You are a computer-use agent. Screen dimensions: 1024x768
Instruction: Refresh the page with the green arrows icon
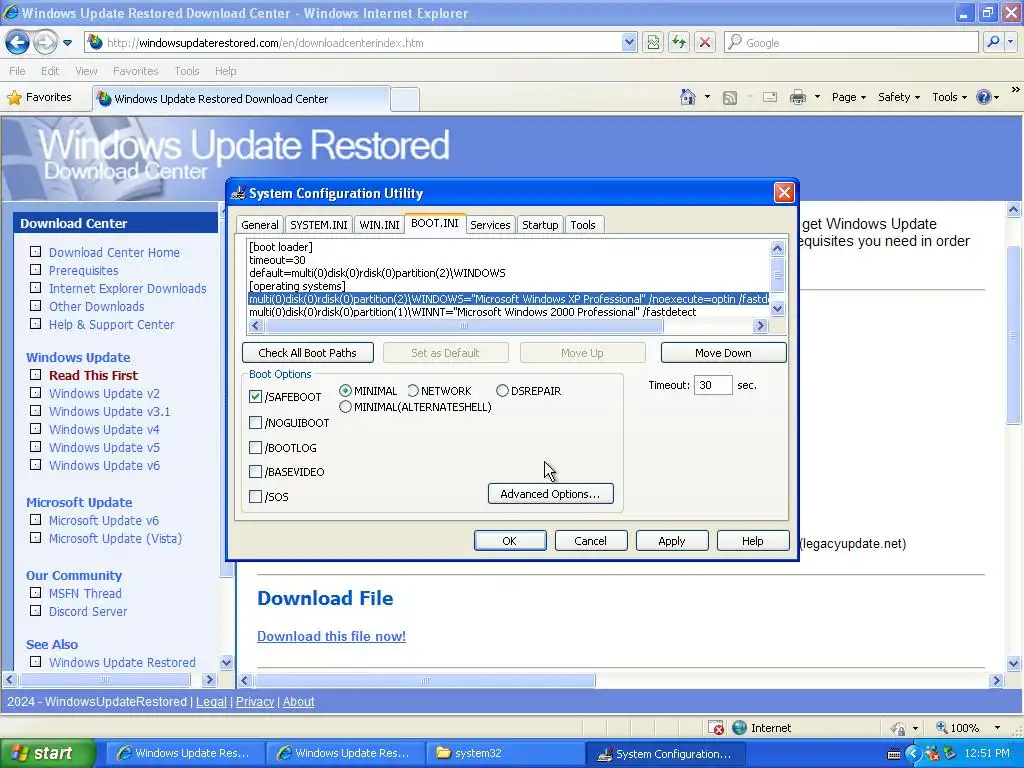(679, 42)
